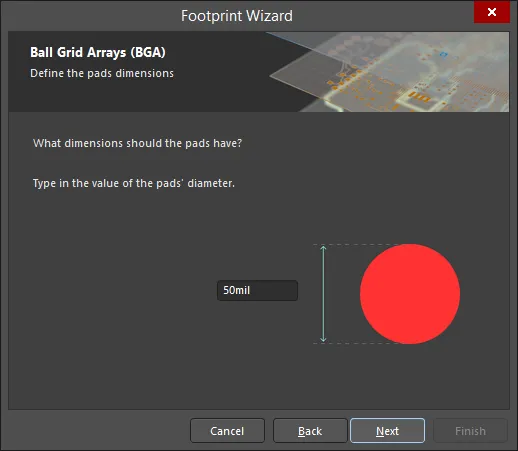
Task: Click the Footprint Wizard title text
Action: point(237,16)
